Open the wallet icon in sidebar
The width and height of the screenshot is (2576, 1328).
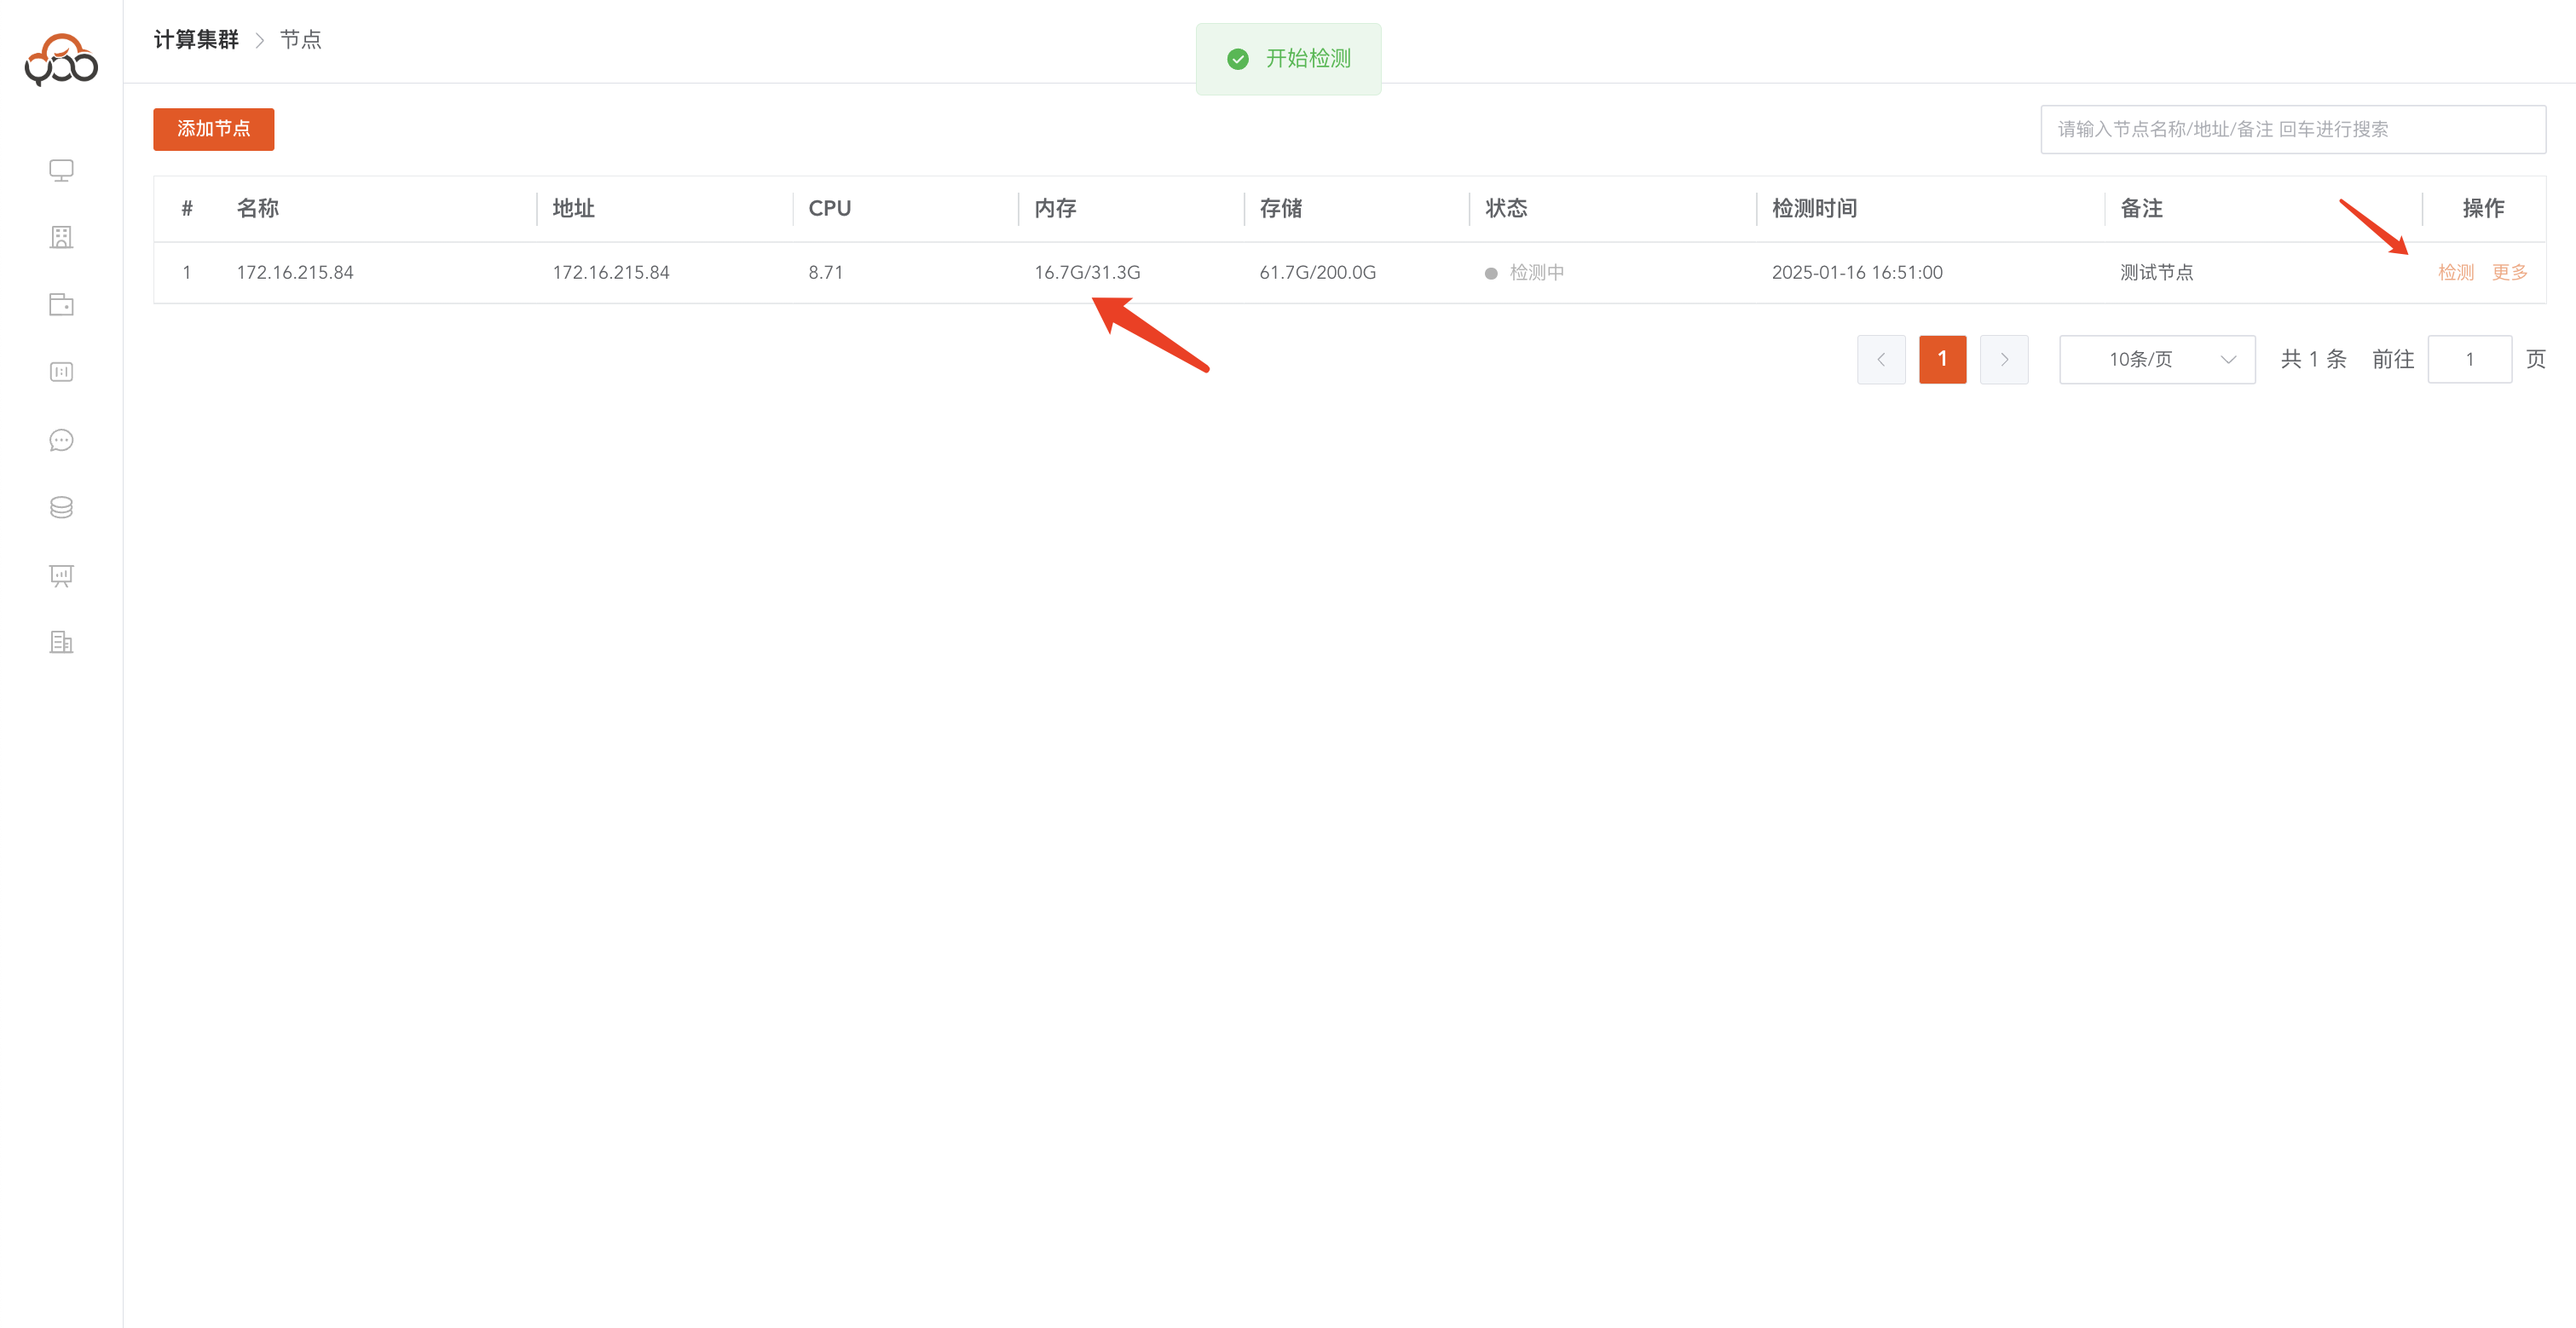pos(61,304)
